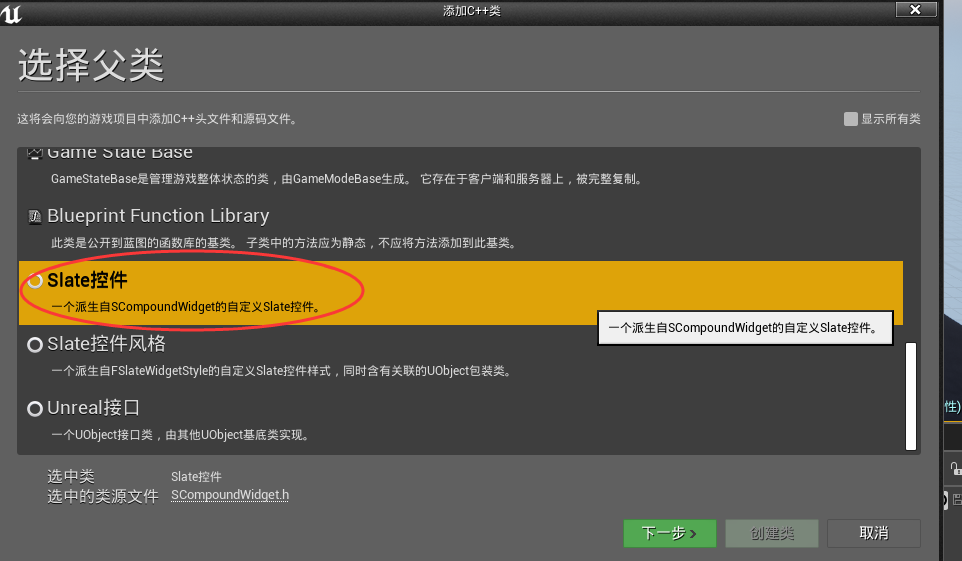Toggle the 显示所有类 checkbox

pyautogui.click(x=850, y=119)
